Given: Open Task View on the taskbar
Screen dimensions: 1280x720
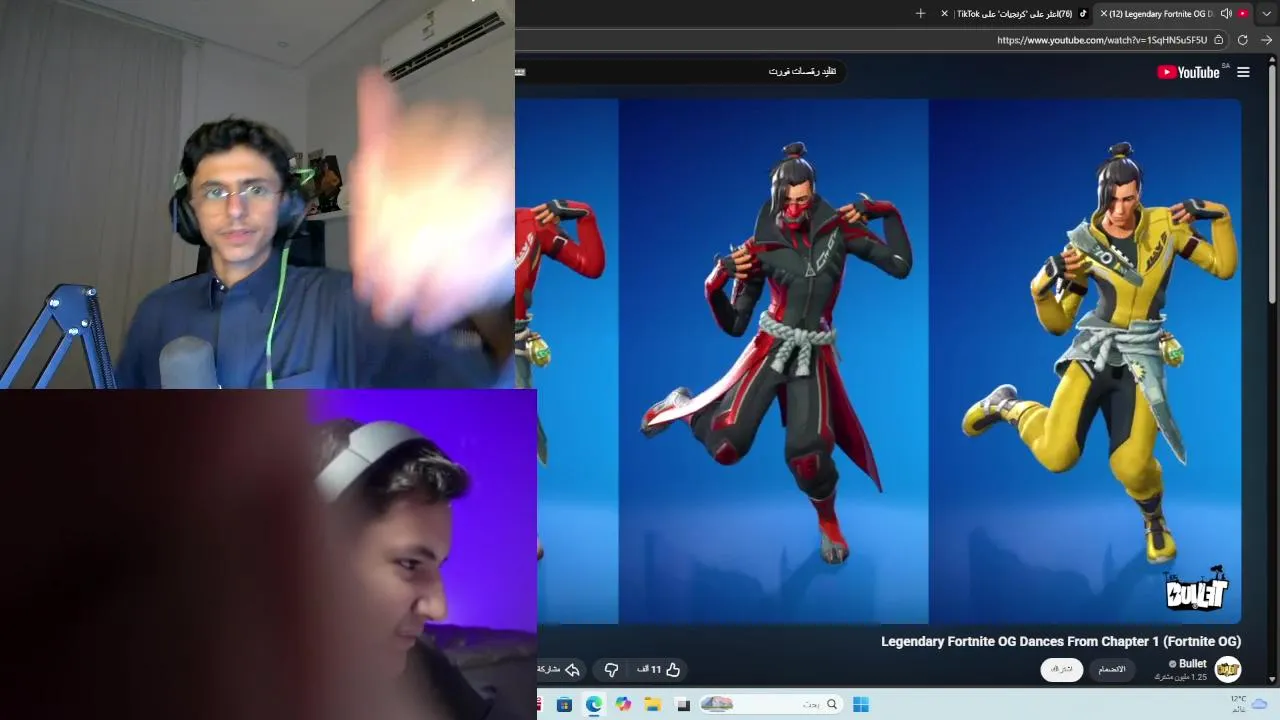Looking at the screenshot, I should coord(683,704).
